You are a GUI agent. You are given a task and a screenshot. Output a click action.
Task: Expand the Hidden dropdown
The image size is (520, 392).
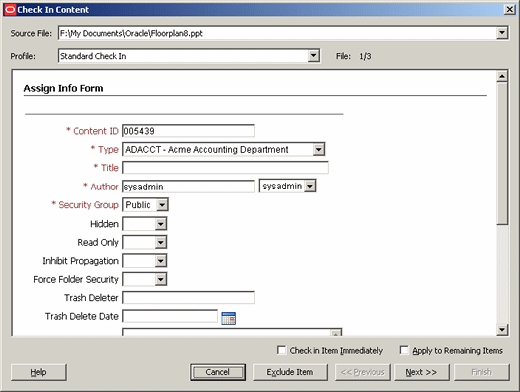pyautogui.click(x=161, y=224)
